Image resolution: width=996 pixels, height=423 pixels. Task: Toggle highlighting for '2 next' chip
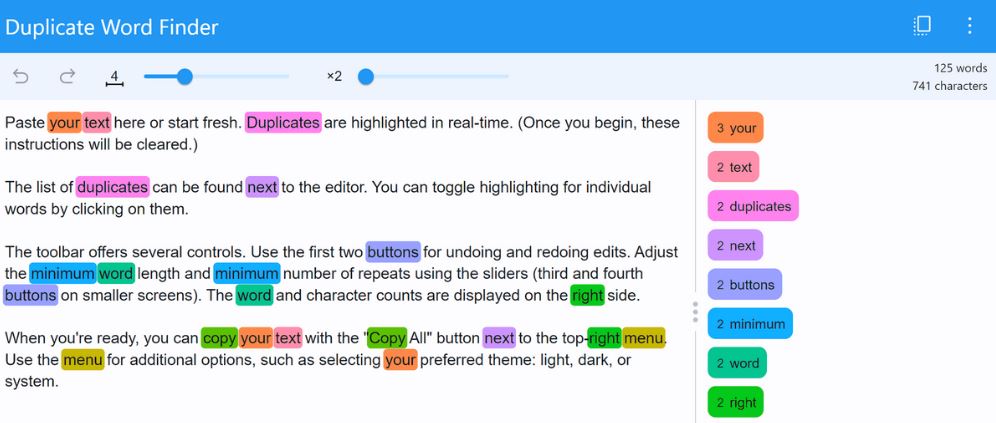[735, 245]
